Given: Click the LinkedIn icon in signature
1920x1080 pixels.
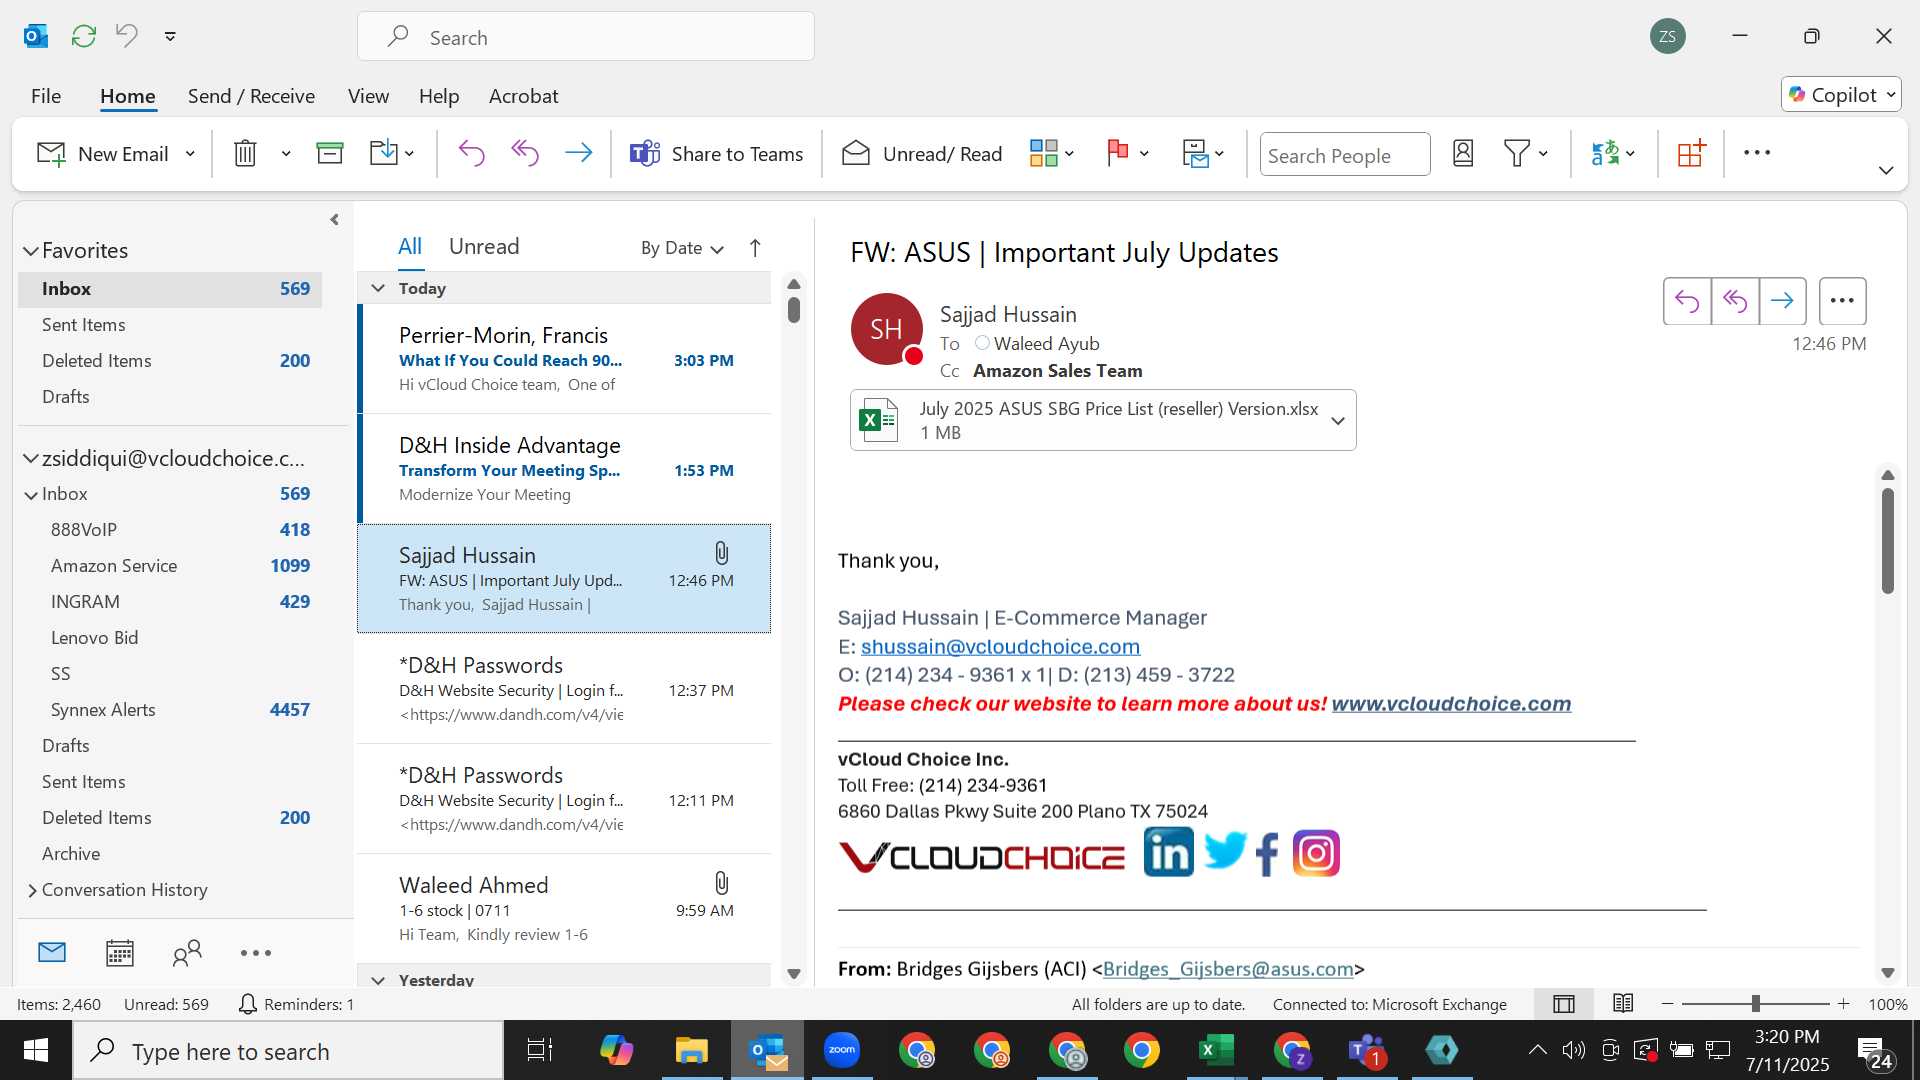Looking at the screenshot, I should coord(1169,853).
